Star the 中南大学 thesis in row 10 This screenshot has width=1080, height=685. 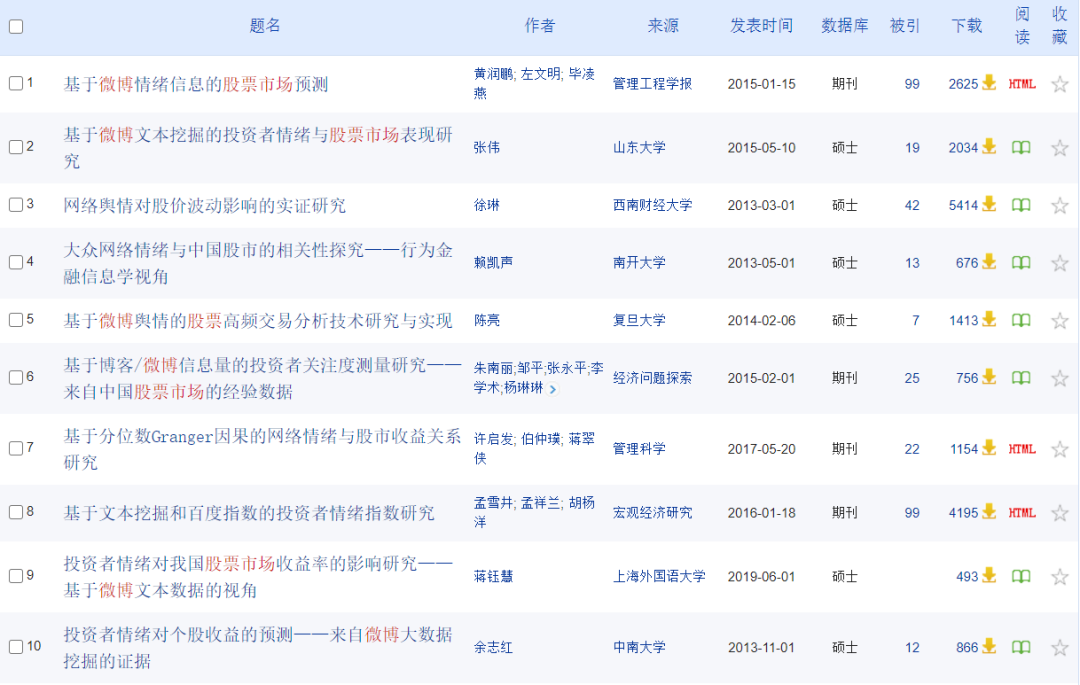pyautogui.click(x=1059, y=647)
